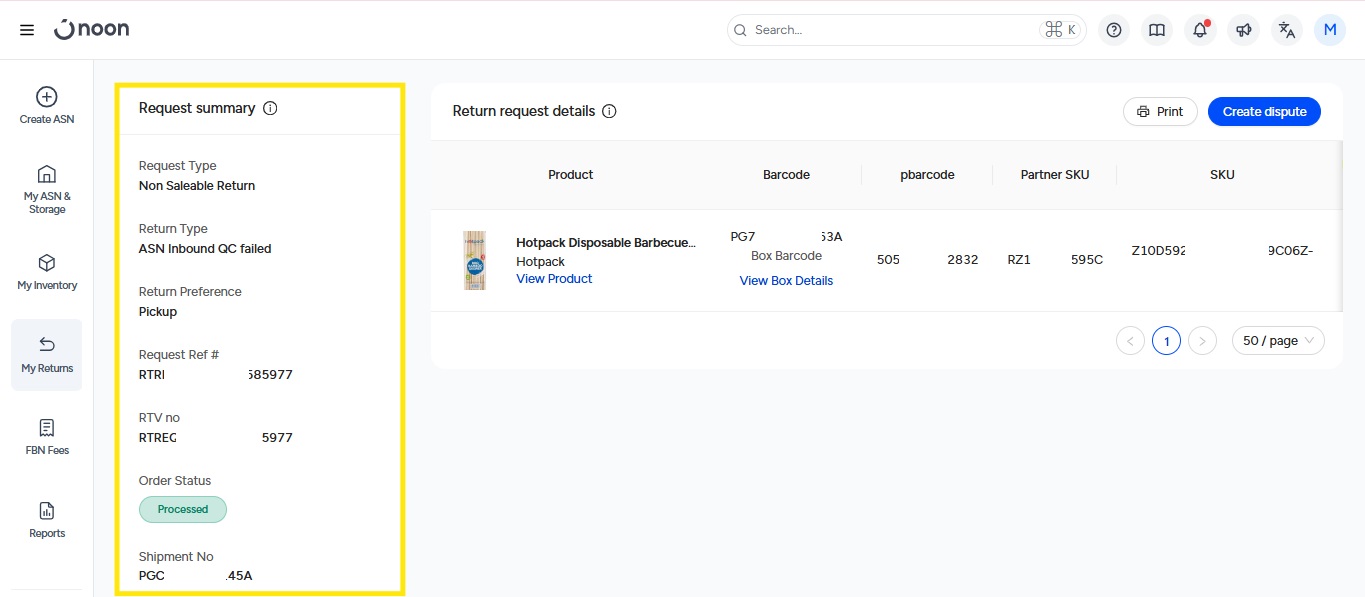Go to the previous page arrow

[1130, 341]
